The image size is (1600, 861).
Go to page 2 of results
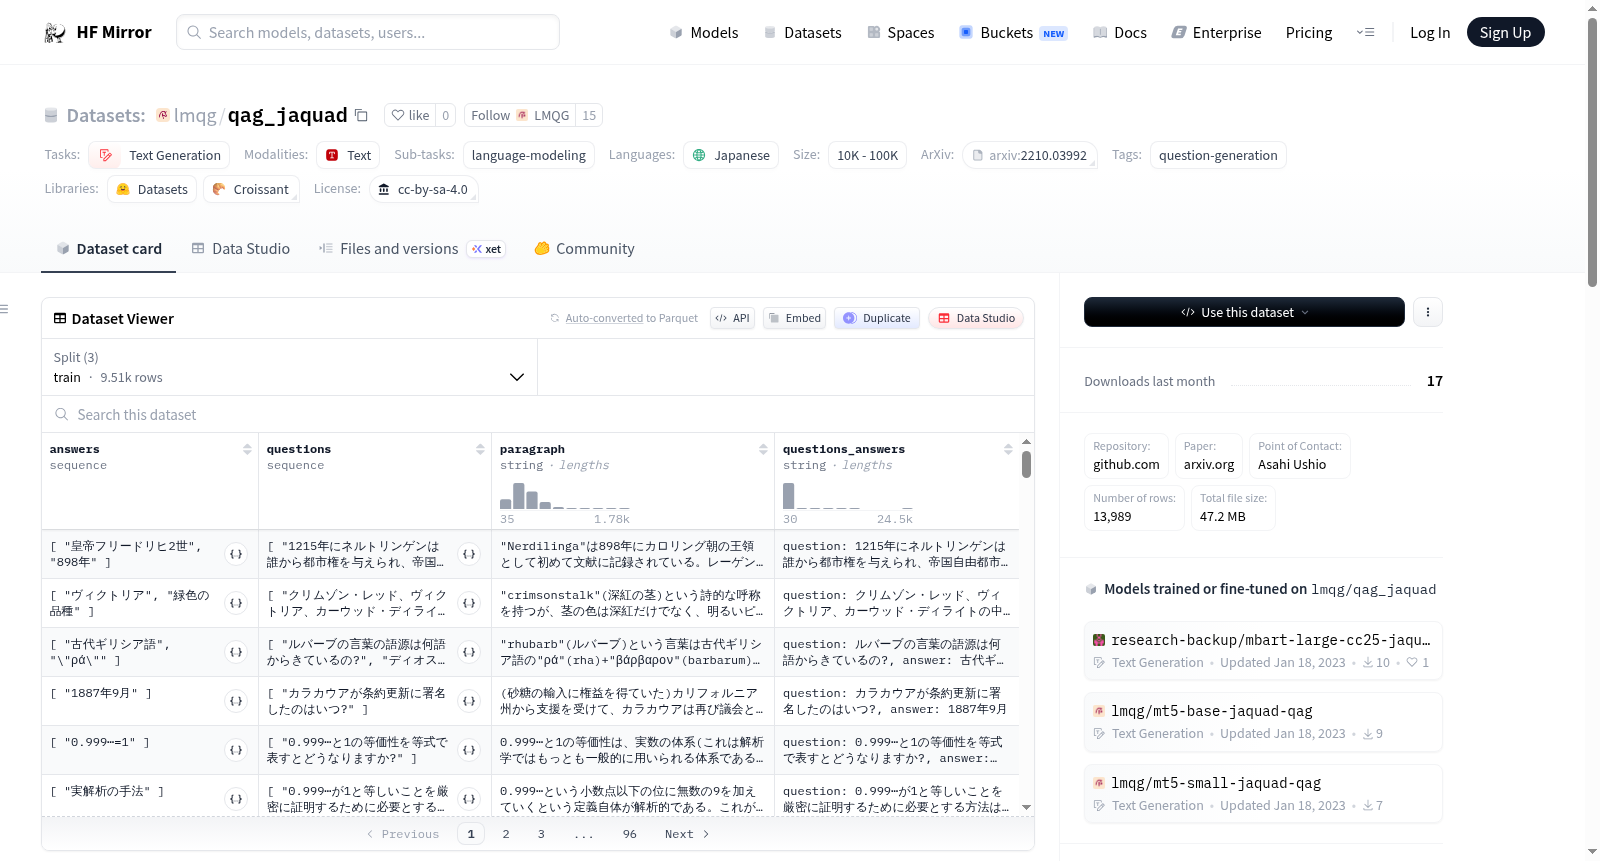point(506,834)
